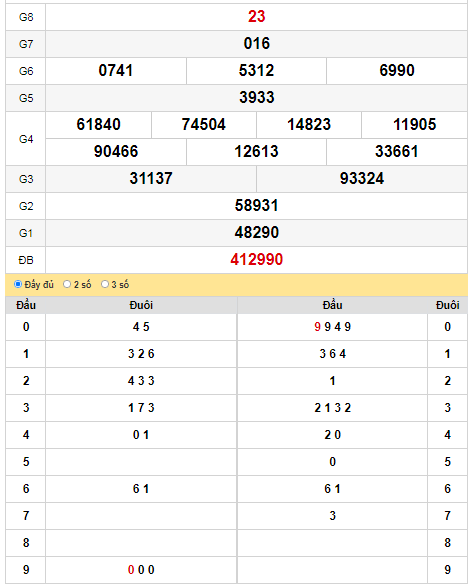
Task: Click the G4 number 11905
Action: [414, 125]
